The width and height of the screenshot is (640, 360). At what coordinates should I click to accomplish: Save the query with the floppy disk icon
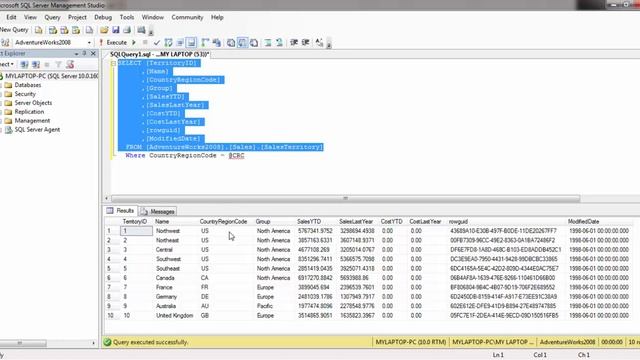(116, 30)
